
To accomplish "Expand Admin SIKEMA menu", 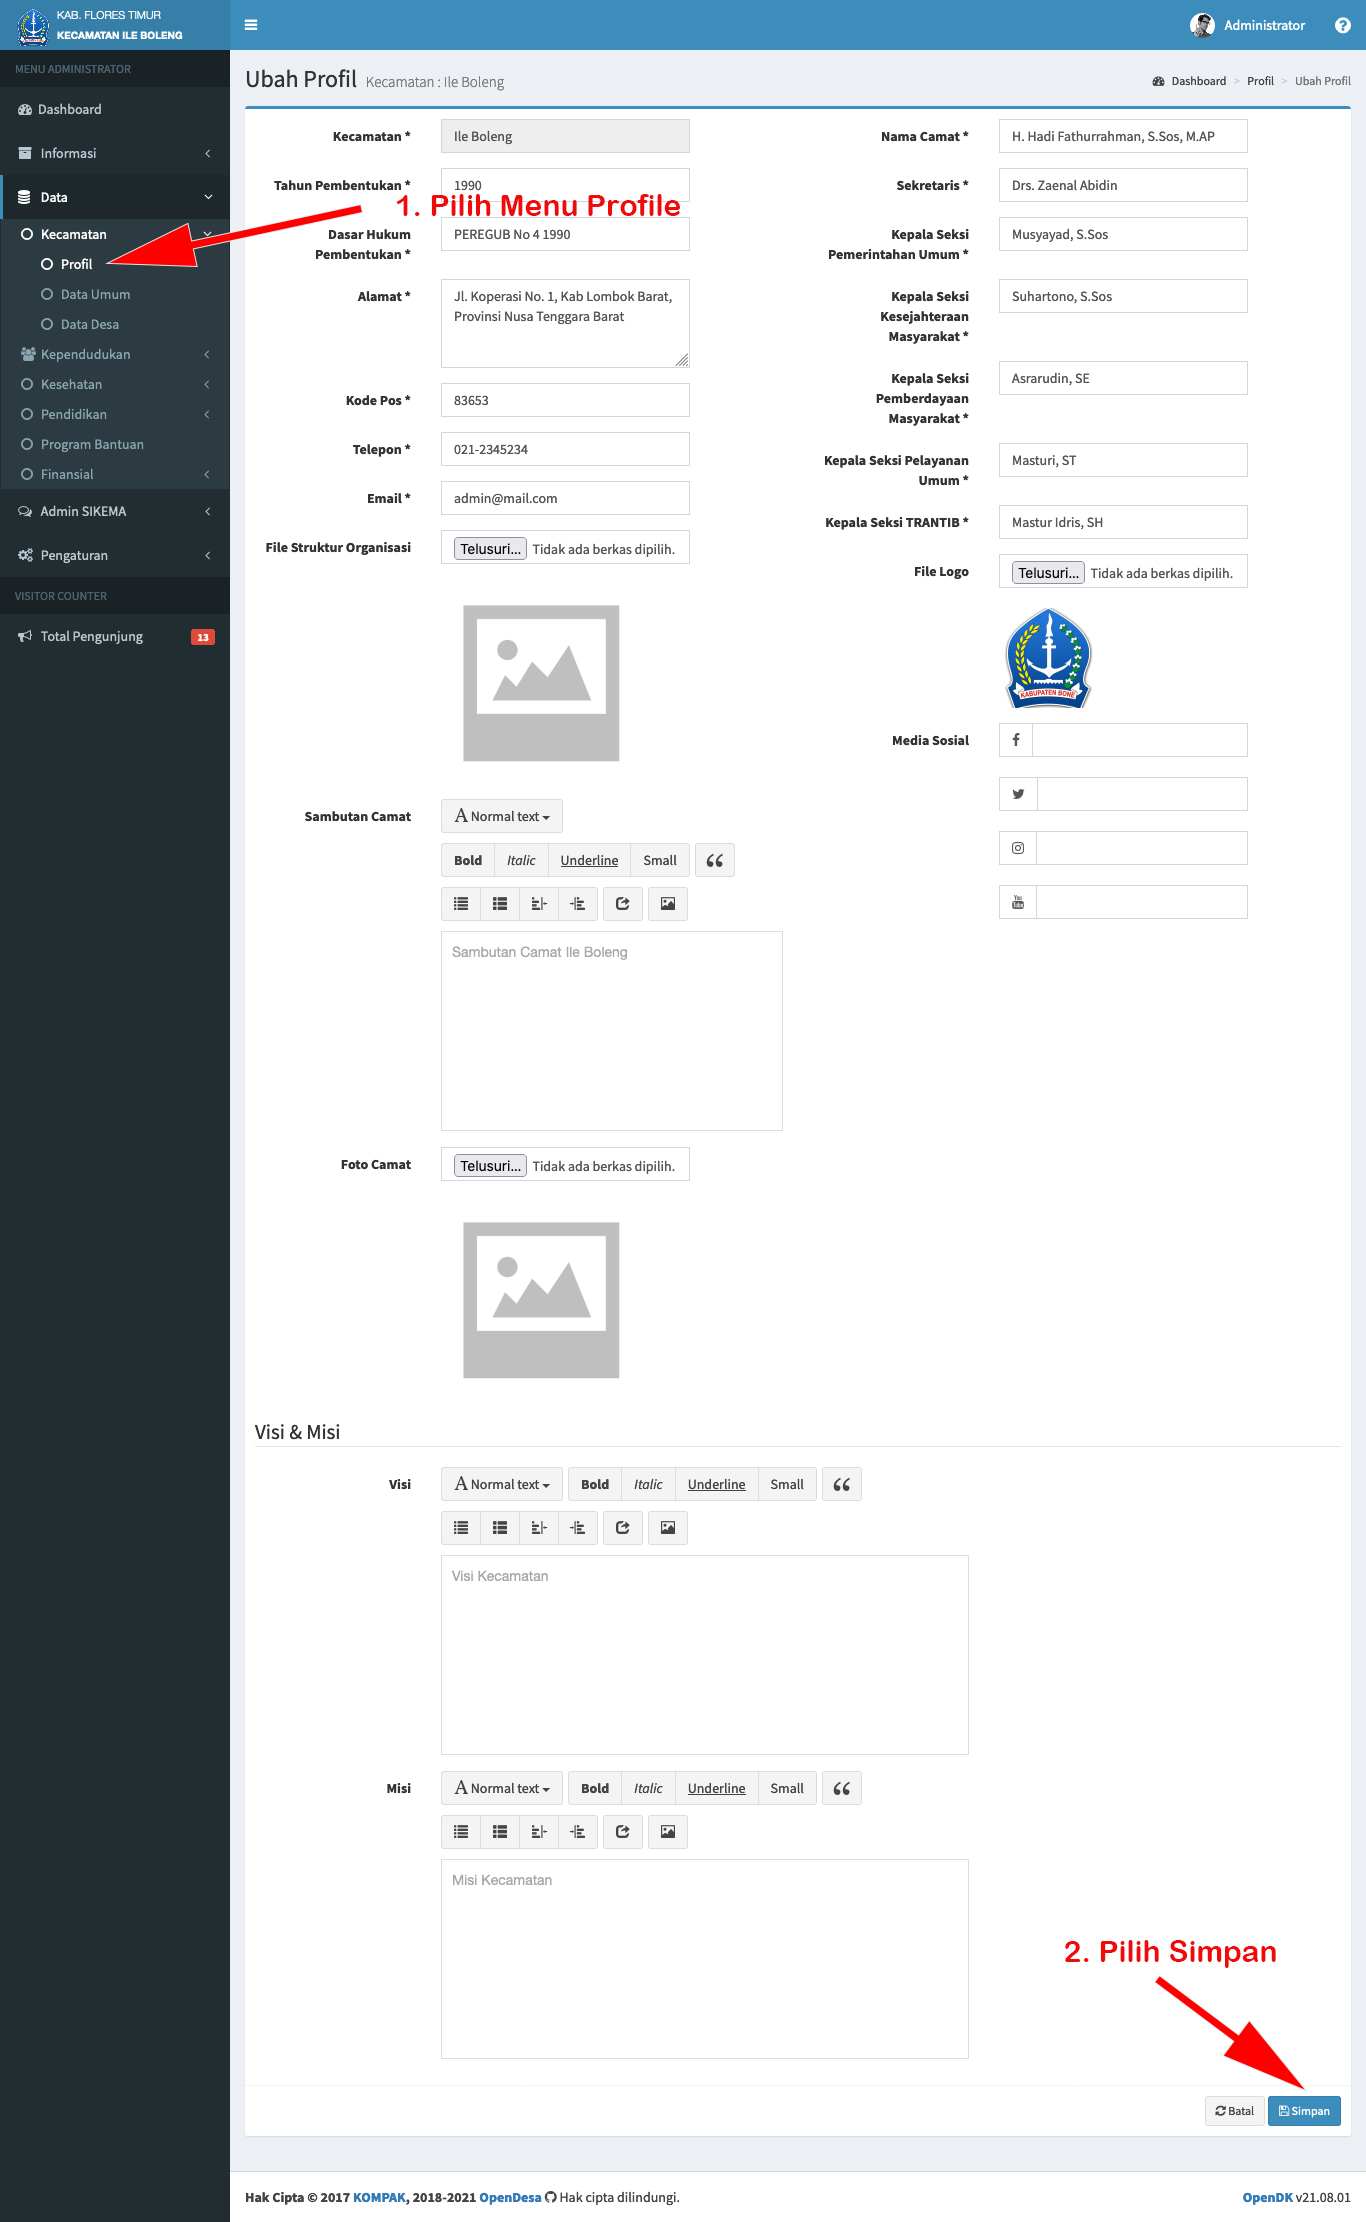I will pyautogui.click(x=115, y=511).
